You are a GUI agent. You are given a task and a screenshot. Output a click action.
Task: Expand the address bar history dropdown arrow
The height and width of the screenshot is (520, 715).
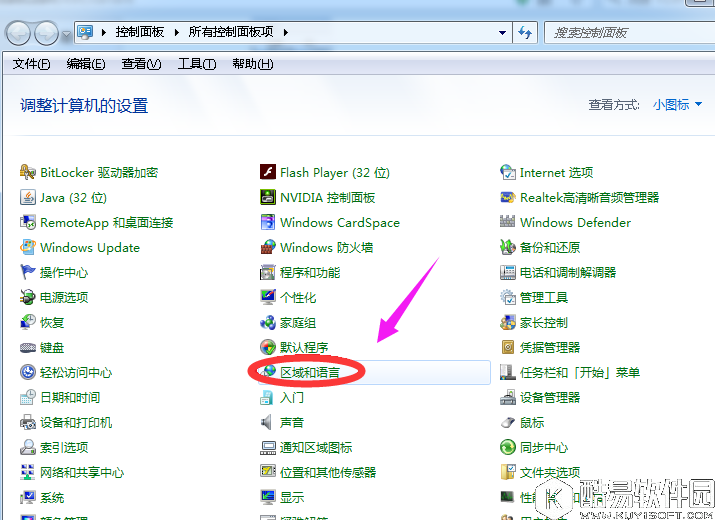click(x=502, y=33)
